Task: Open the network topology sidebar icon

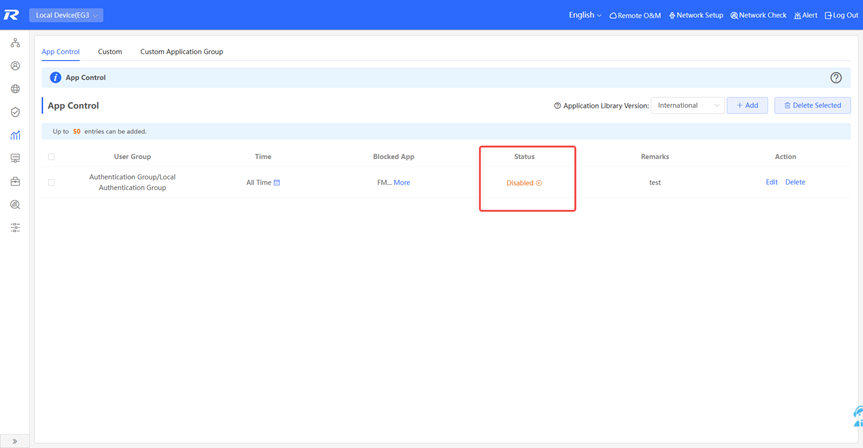Action: coord(15,43)
